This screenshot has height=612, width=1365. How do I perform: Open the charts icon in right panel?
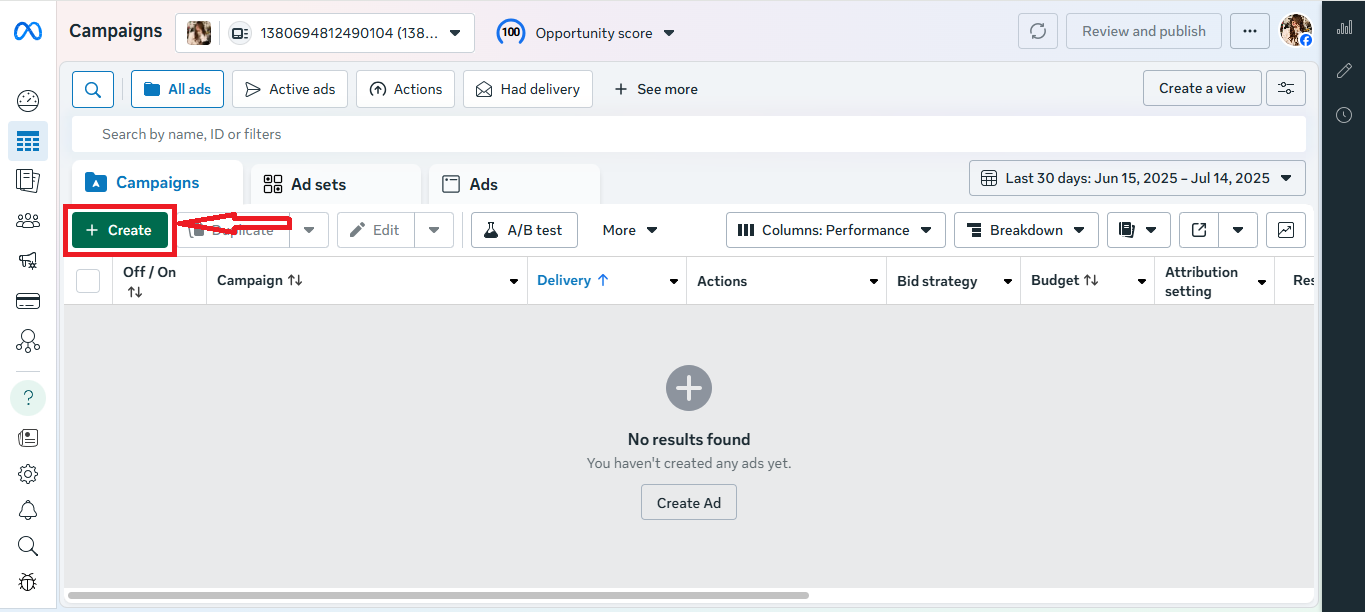point(1344,28)
